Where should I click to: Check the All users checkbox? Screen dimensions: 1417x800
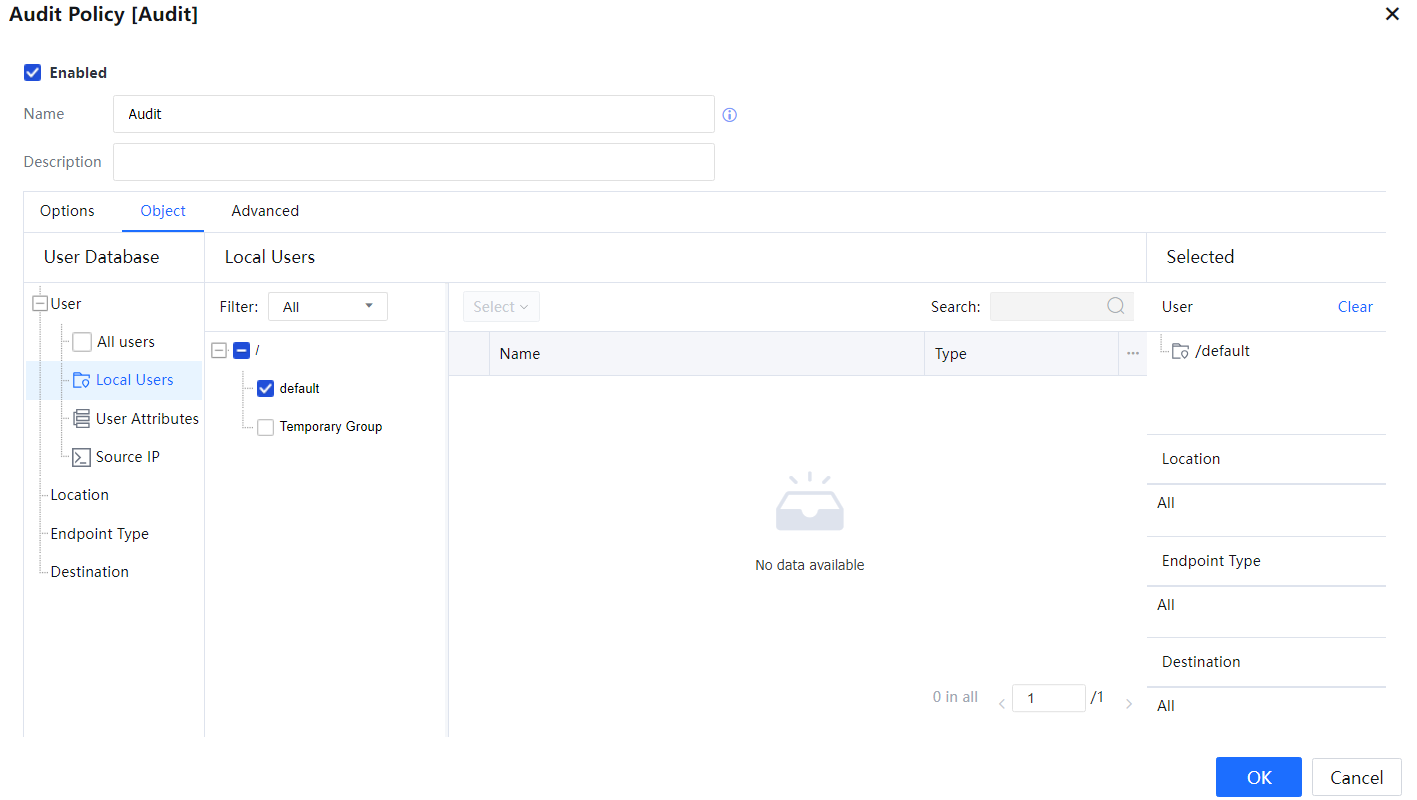[x=82, y=342]
